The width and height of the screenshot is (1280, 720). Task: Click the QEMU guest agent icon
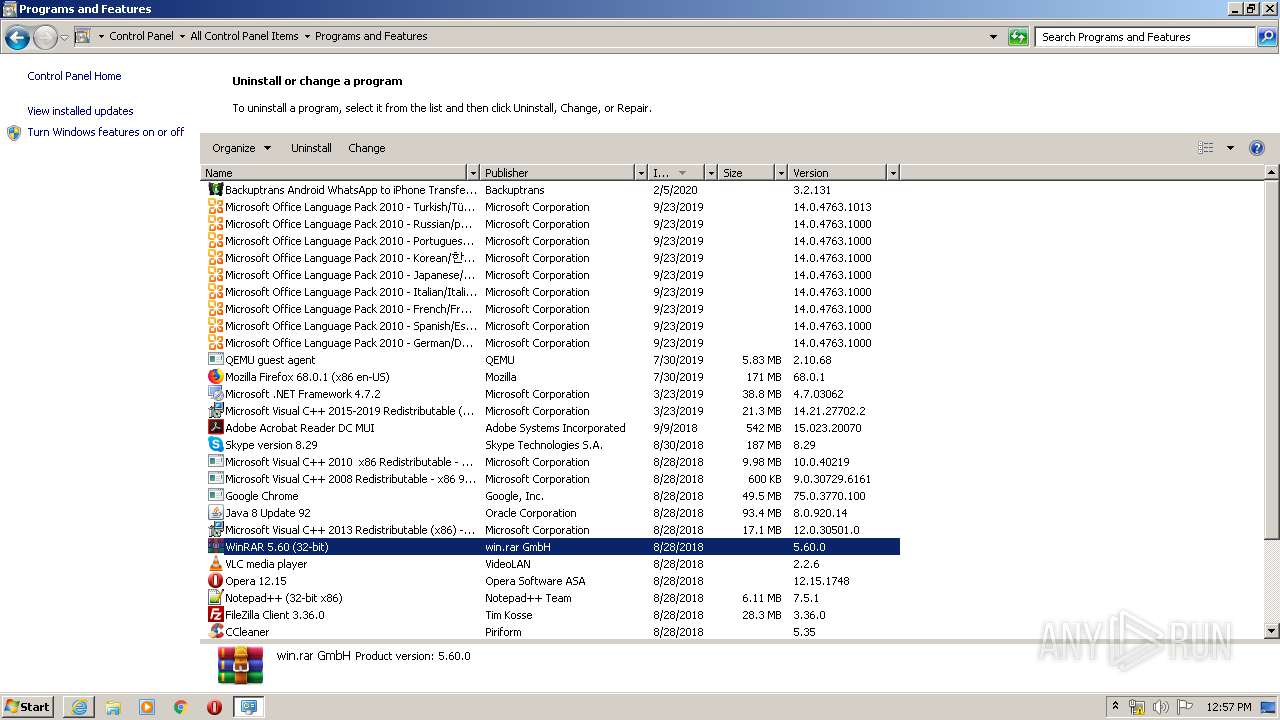(215, 360)
